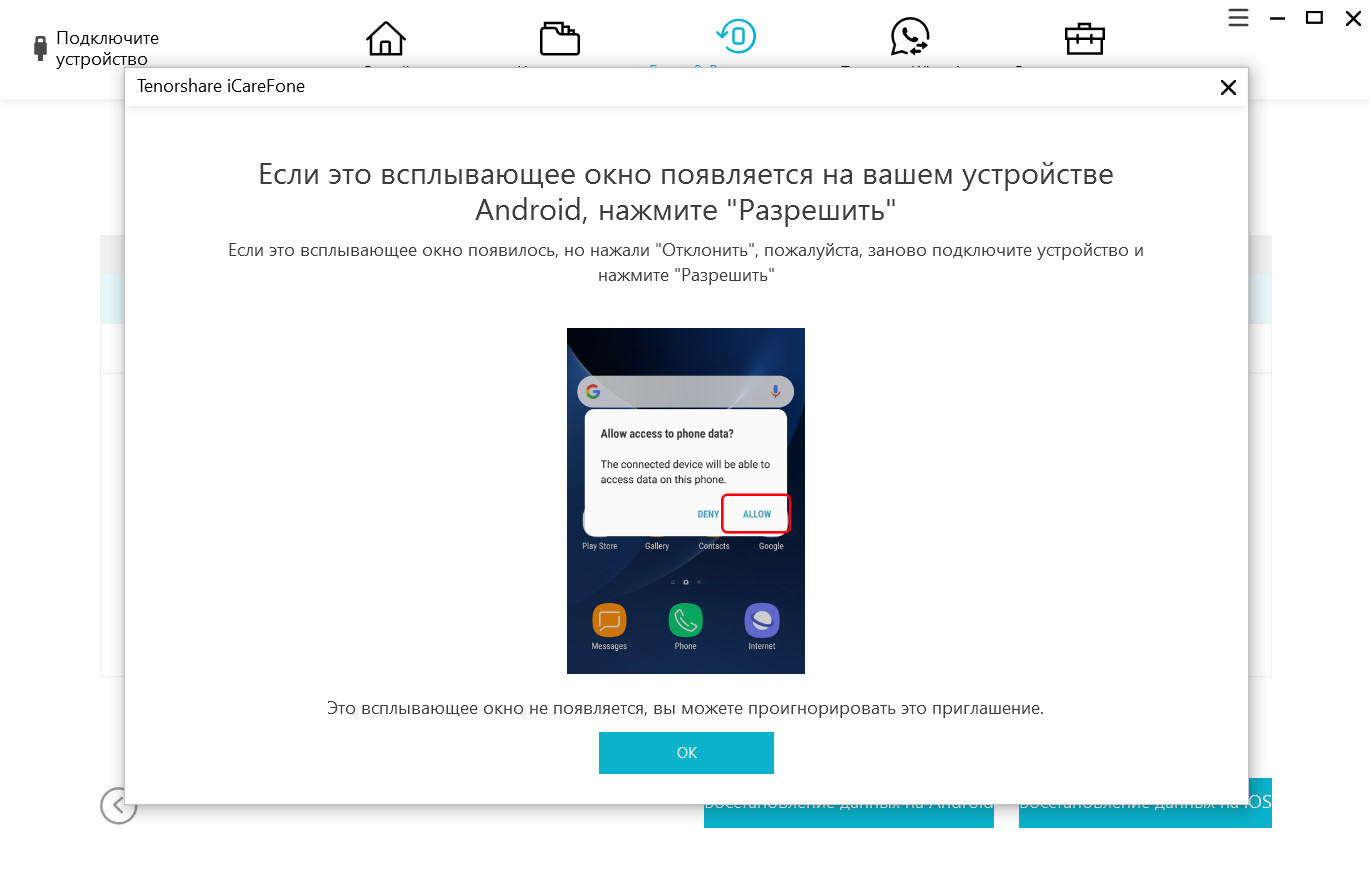Open the file Manage folder icon

pyautogui.click(x=560, y=39)
